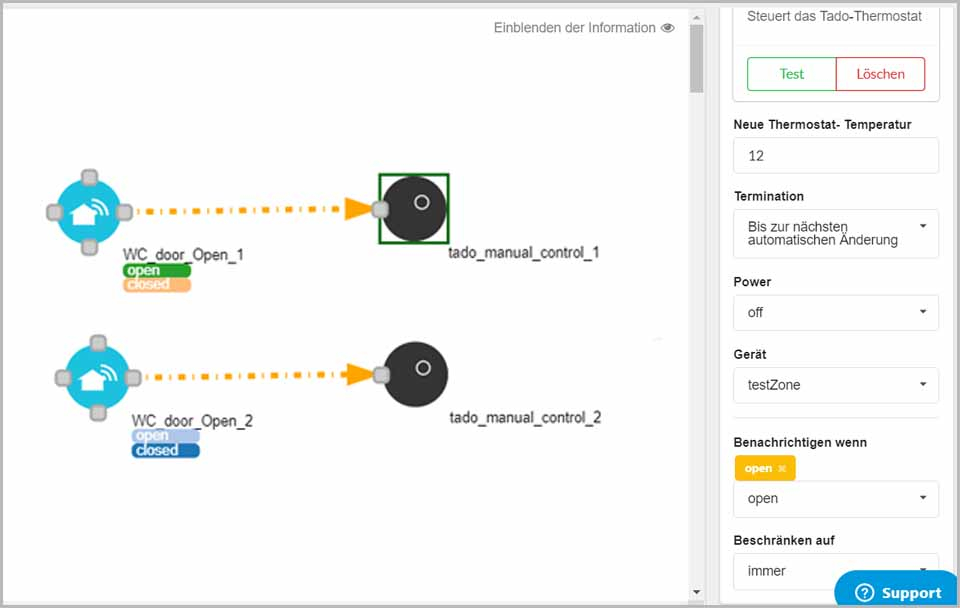
Task: Click left connector of WC_door_Open_1 node
Action: 54,212
